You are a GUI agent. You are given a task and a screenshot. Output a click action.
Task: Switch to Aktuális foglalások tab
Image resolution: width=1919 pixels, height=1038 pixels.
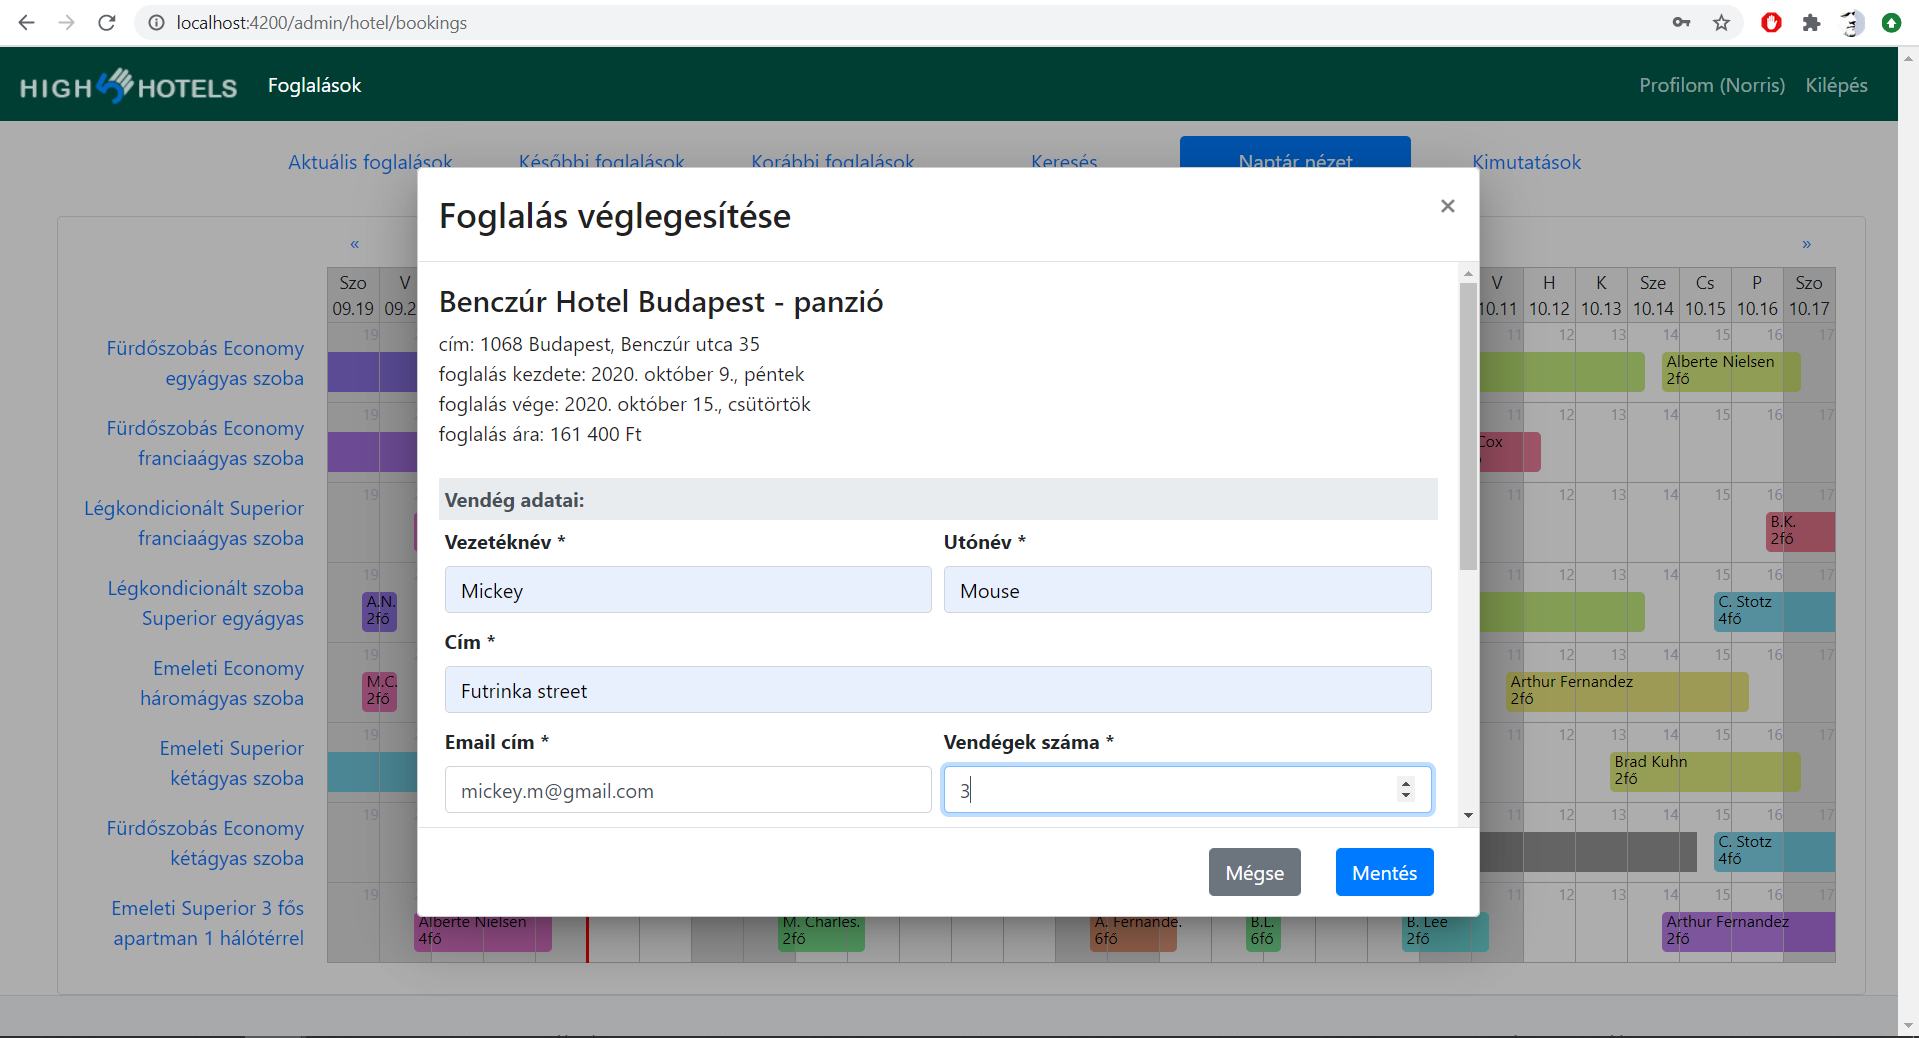(x=370, y=161)
